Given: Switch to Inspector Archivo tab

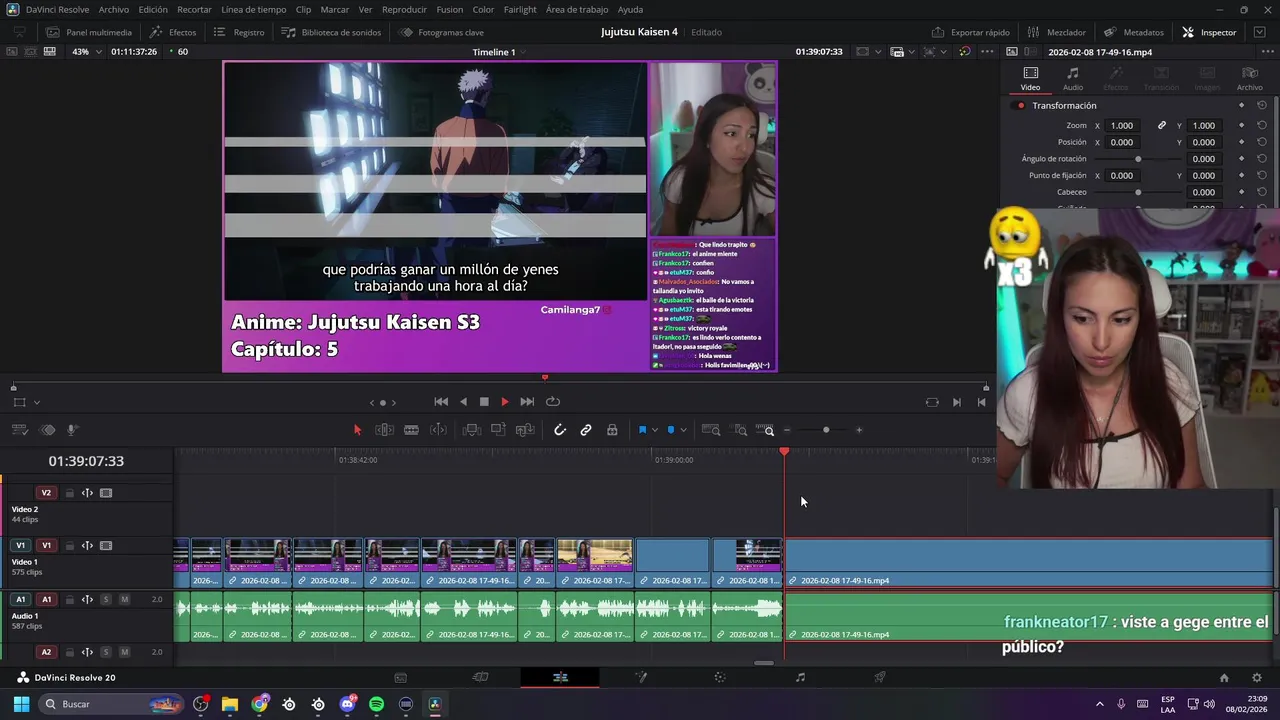Looking at the screenshot, I should pos(1250,79).
